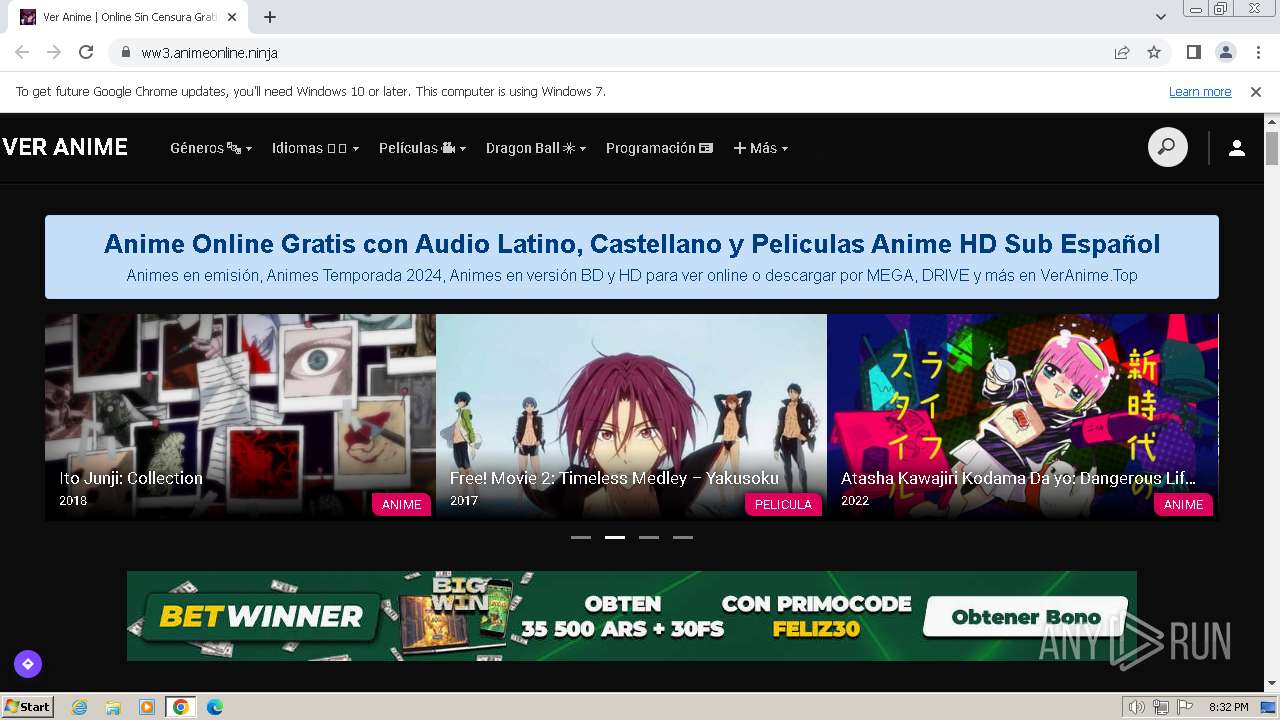Click the Obtener Bono banner button
This screenshot has width=1280, height=720.
pyautogui.click(x=1025, y=617)
